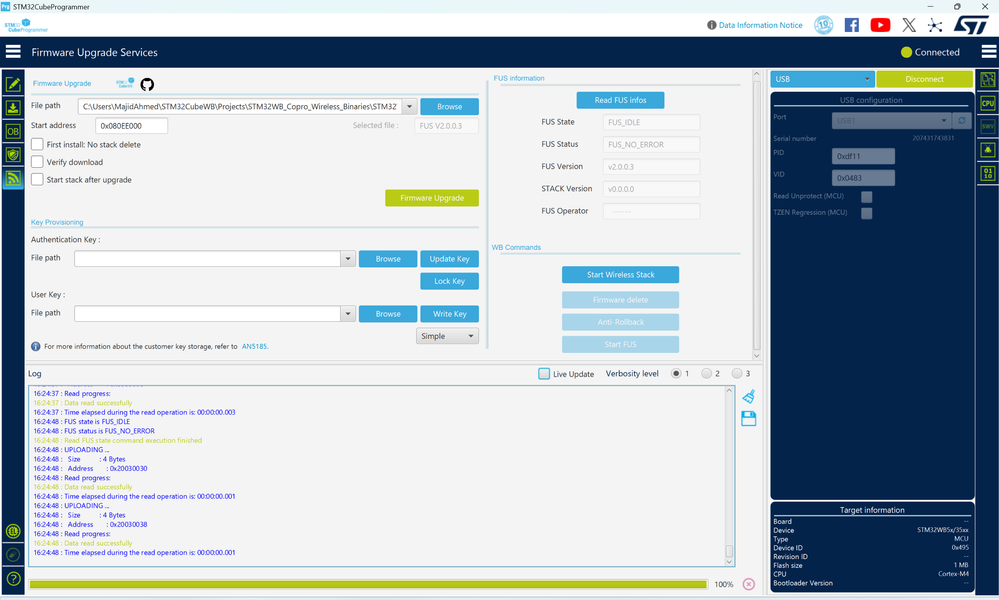Open the right-side hamburger menu icon
This screenshot has width=999, height=600.
coord(989,52)
